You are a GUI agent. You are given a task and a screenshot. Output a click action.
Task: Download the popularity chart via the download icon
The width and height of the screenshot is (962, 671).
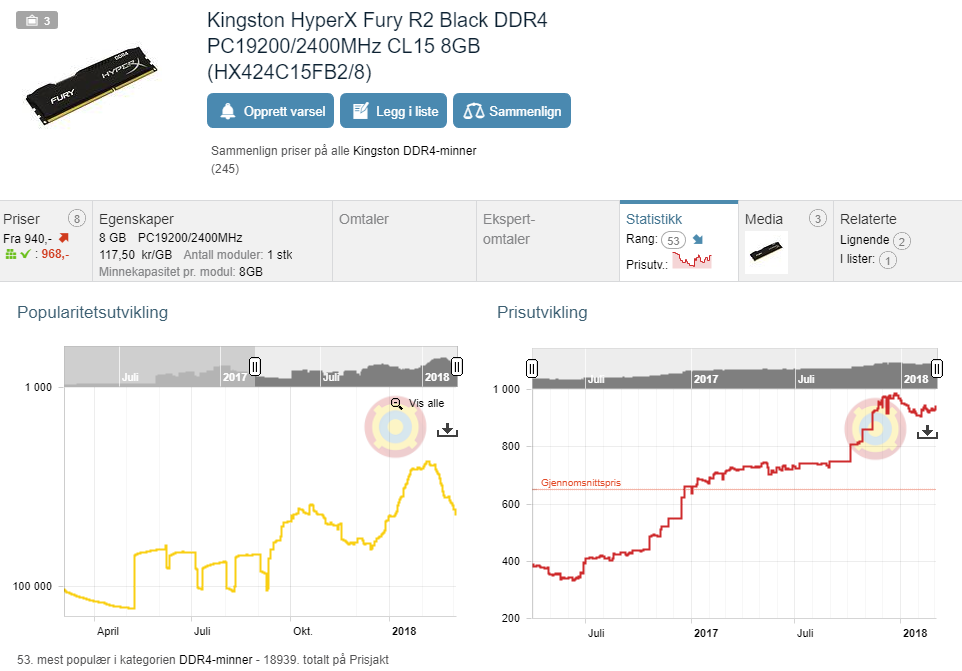[447, 430]
